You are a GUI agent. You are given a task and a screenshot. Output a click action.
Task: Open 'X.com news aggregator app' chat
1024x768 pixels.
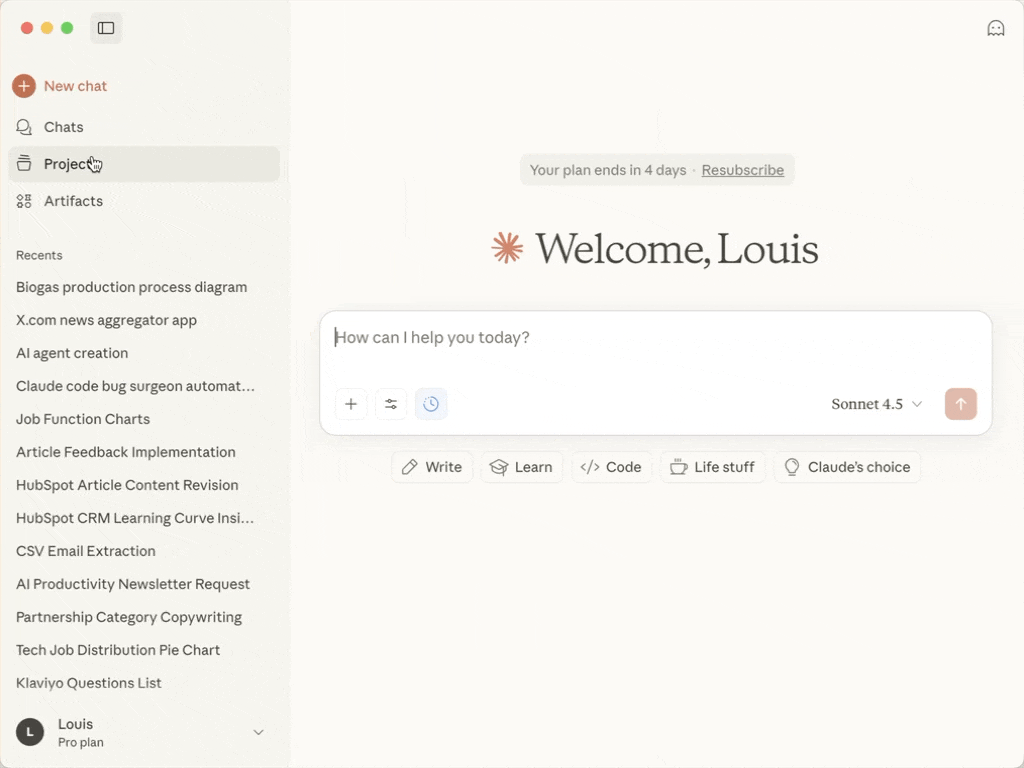click(x=106, y=320)
